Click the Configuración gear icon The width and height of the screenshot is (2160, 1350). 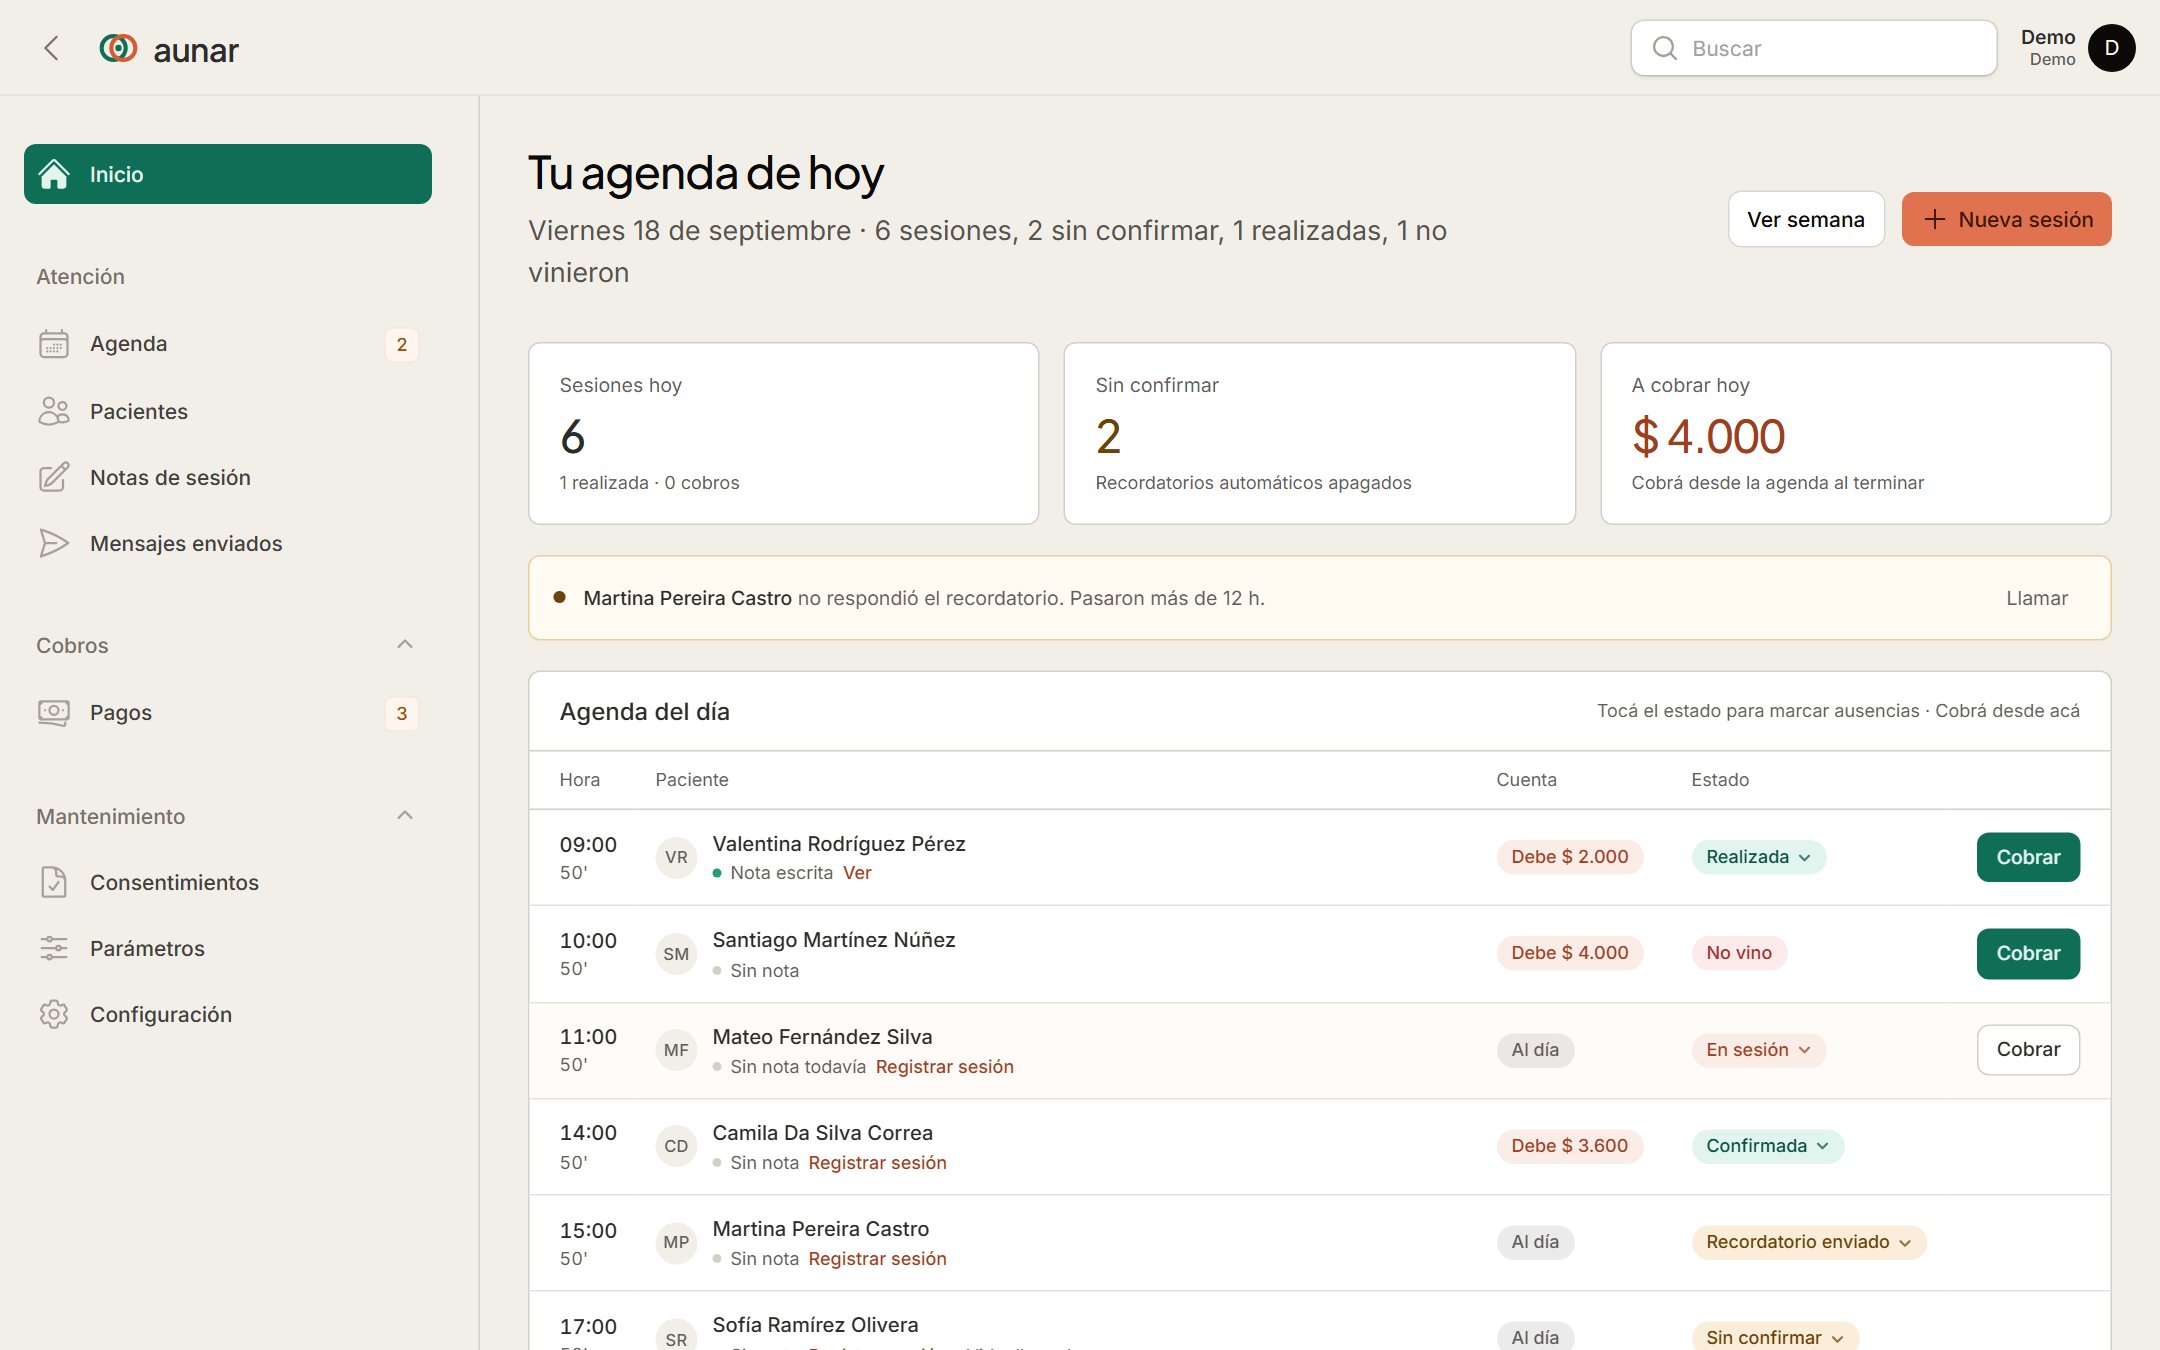click(x=54, y=1014)
